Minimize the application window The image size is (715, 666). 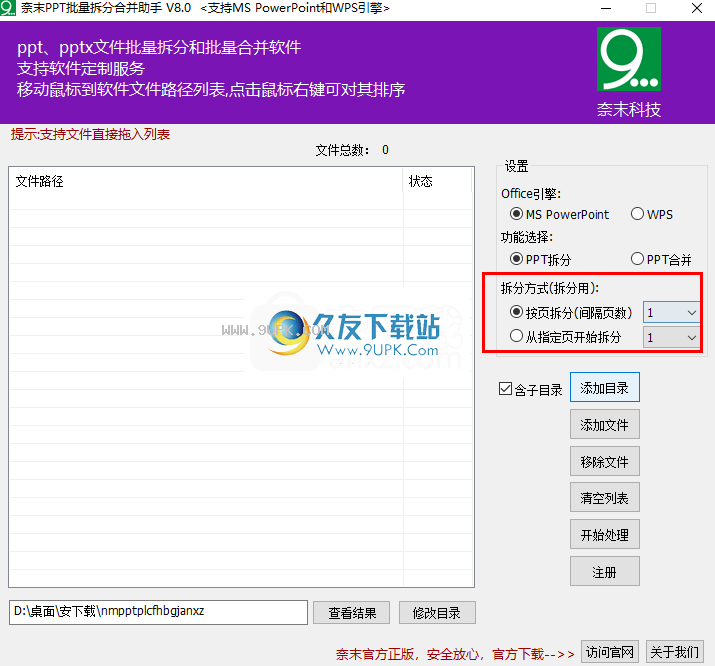click(606, 8)
